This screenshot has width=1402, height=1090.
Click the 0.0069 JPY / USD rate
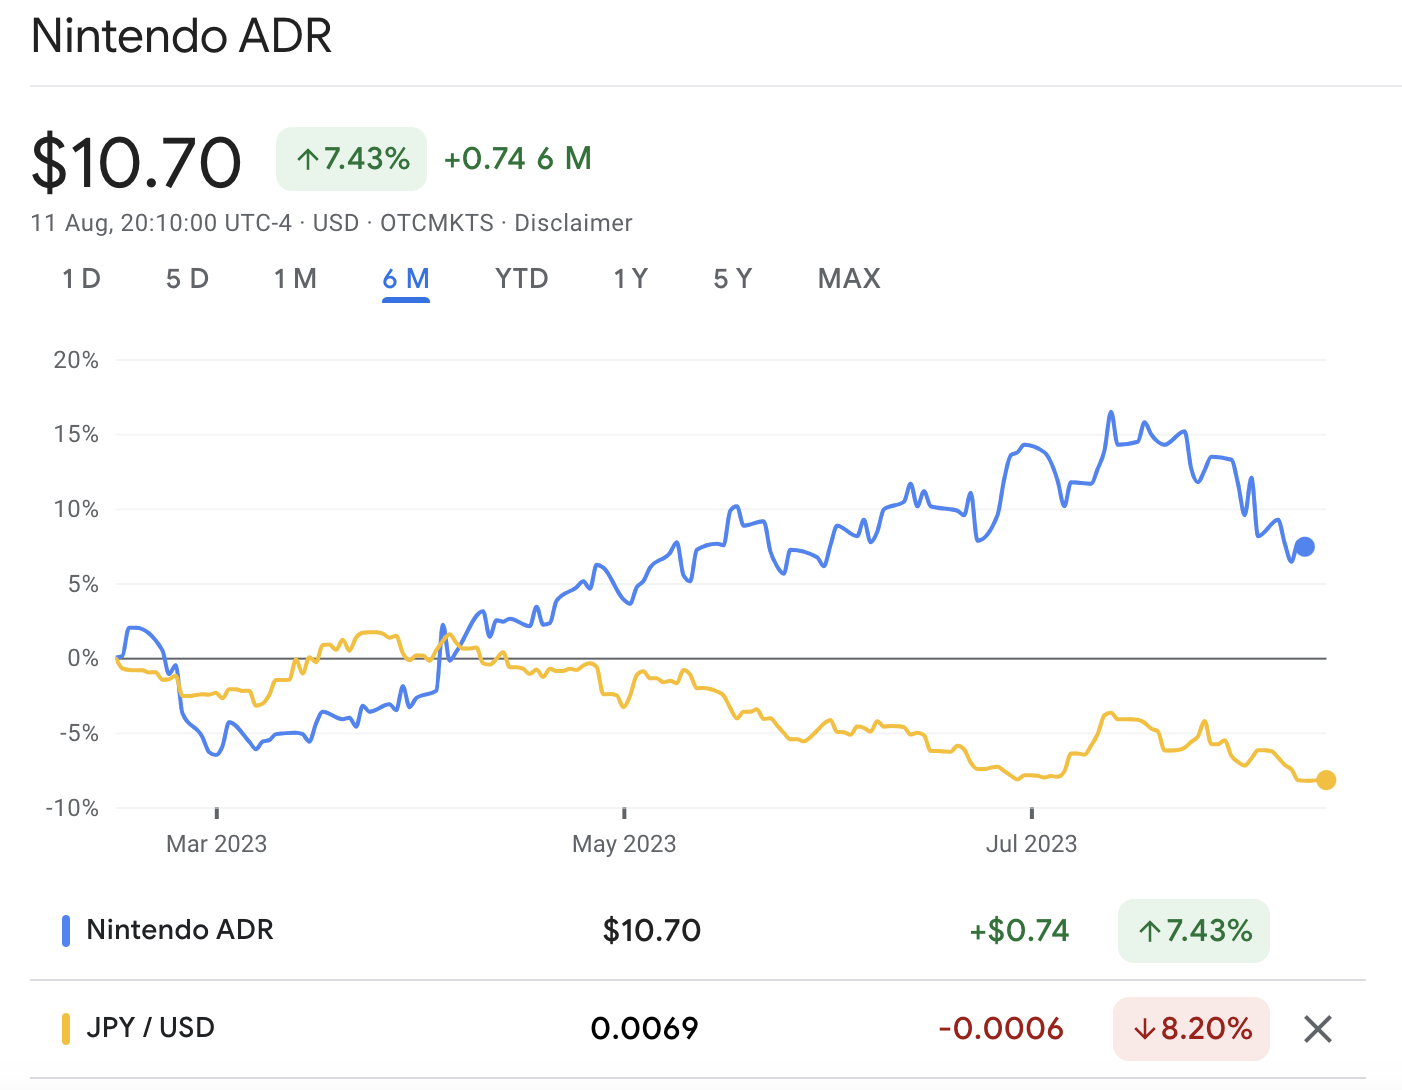pyautogui.click(x=645, y=1029)
